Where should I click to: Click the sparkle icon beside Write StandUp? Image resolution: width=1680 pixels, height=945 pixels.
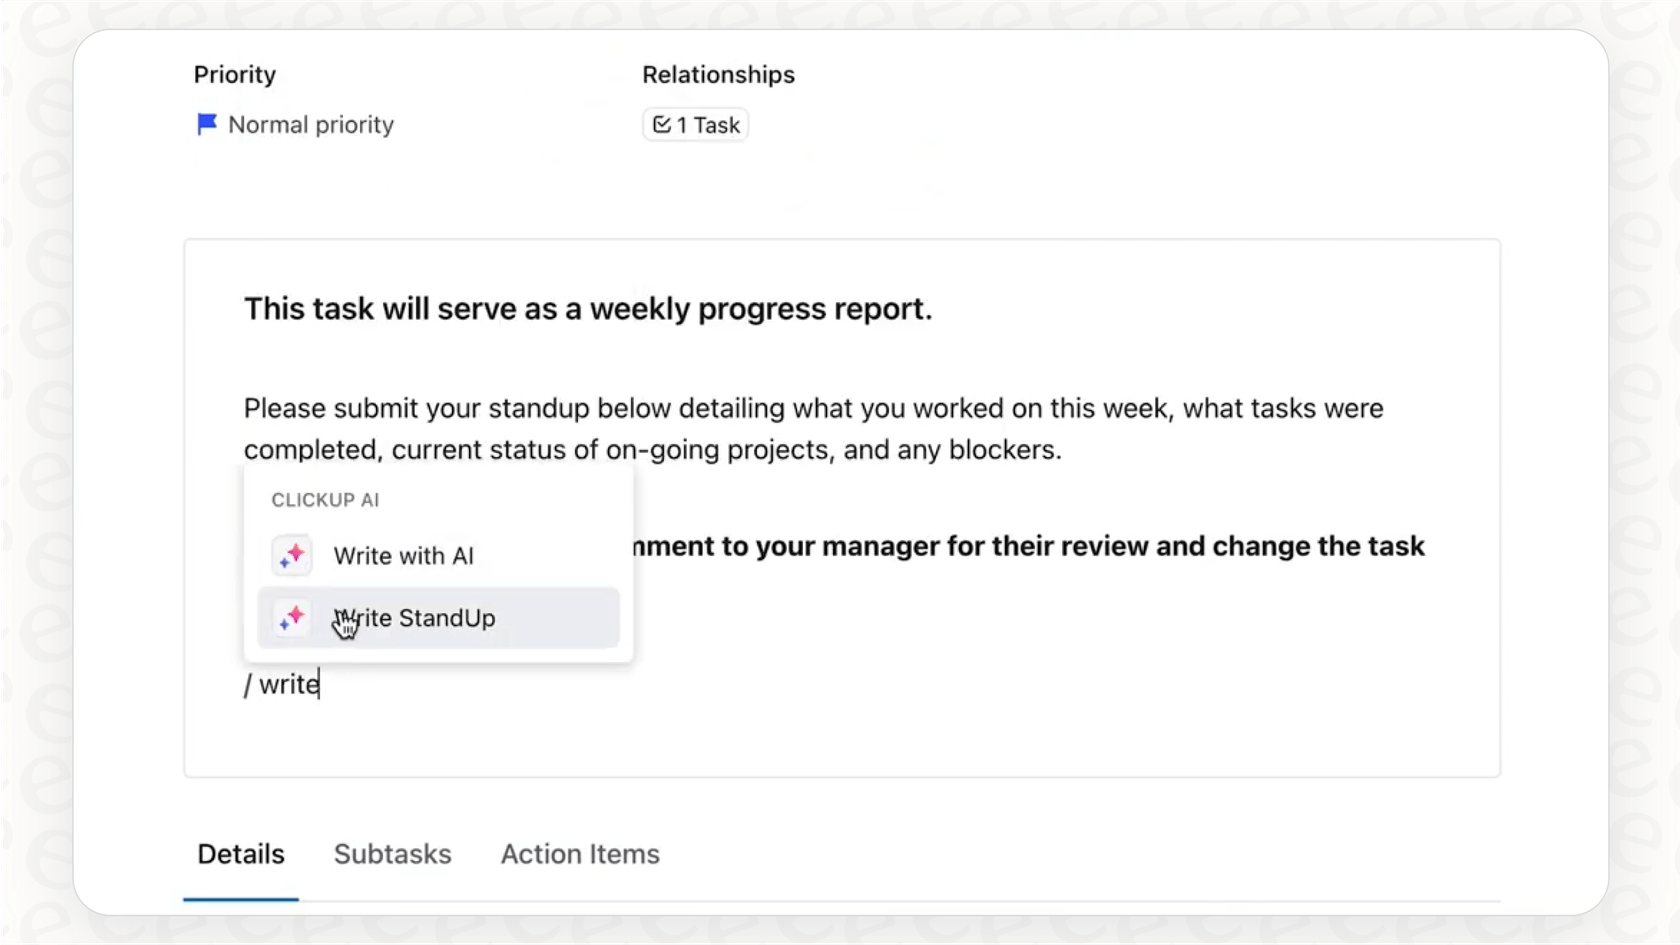[292, 618]
